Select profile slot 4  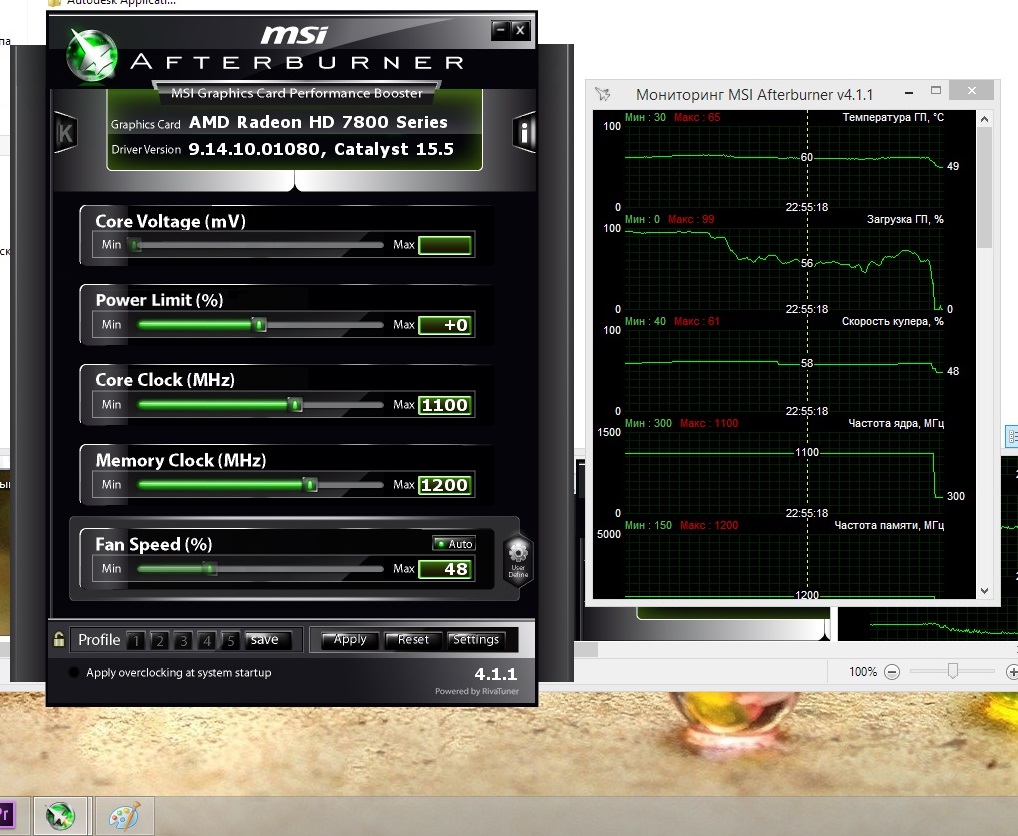pyautogui.click(x=206, y=641)
